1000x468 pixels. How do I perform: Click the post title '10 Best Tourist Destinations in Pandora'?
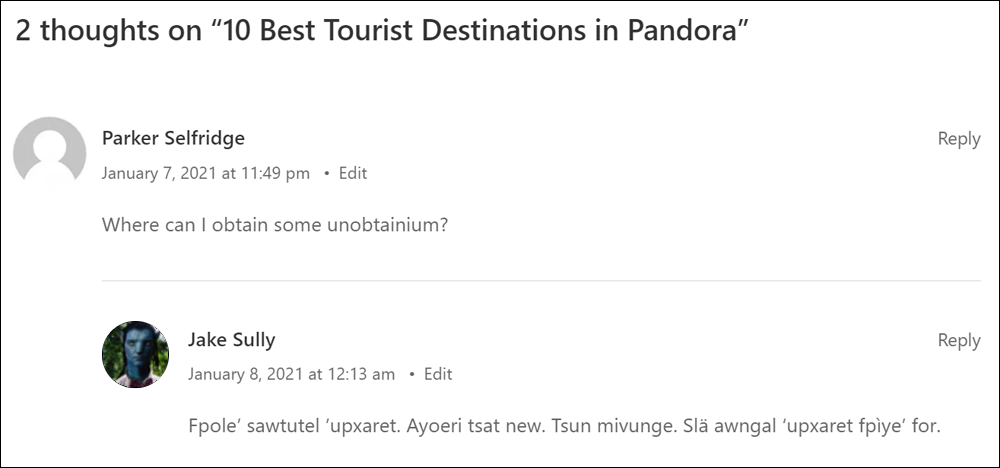pos(482,31)
